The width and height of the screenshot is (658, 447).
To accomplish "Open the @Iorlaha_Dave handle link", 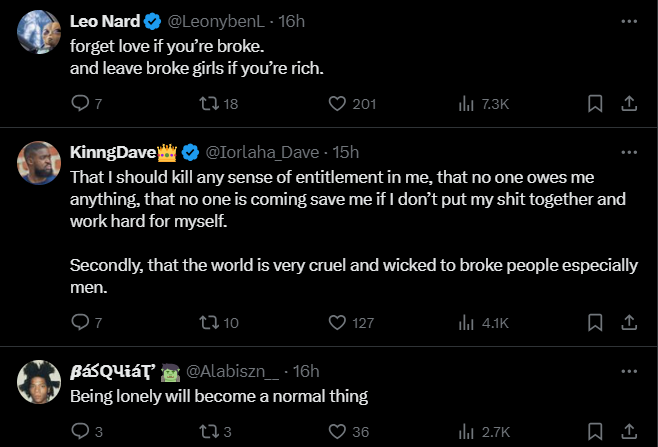I will pyautogui.click(x=261, y=152).
